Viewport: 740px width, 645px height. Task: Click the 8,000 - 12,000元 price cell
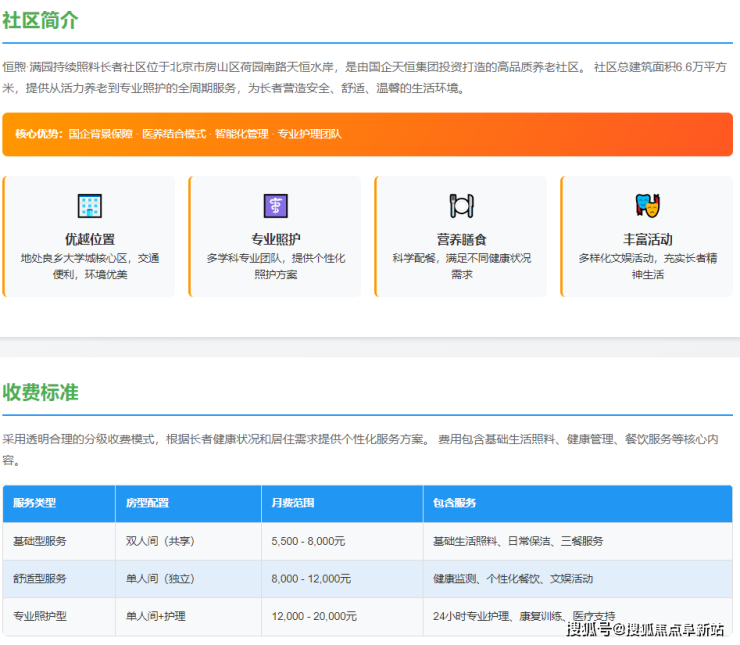[311, 579]
